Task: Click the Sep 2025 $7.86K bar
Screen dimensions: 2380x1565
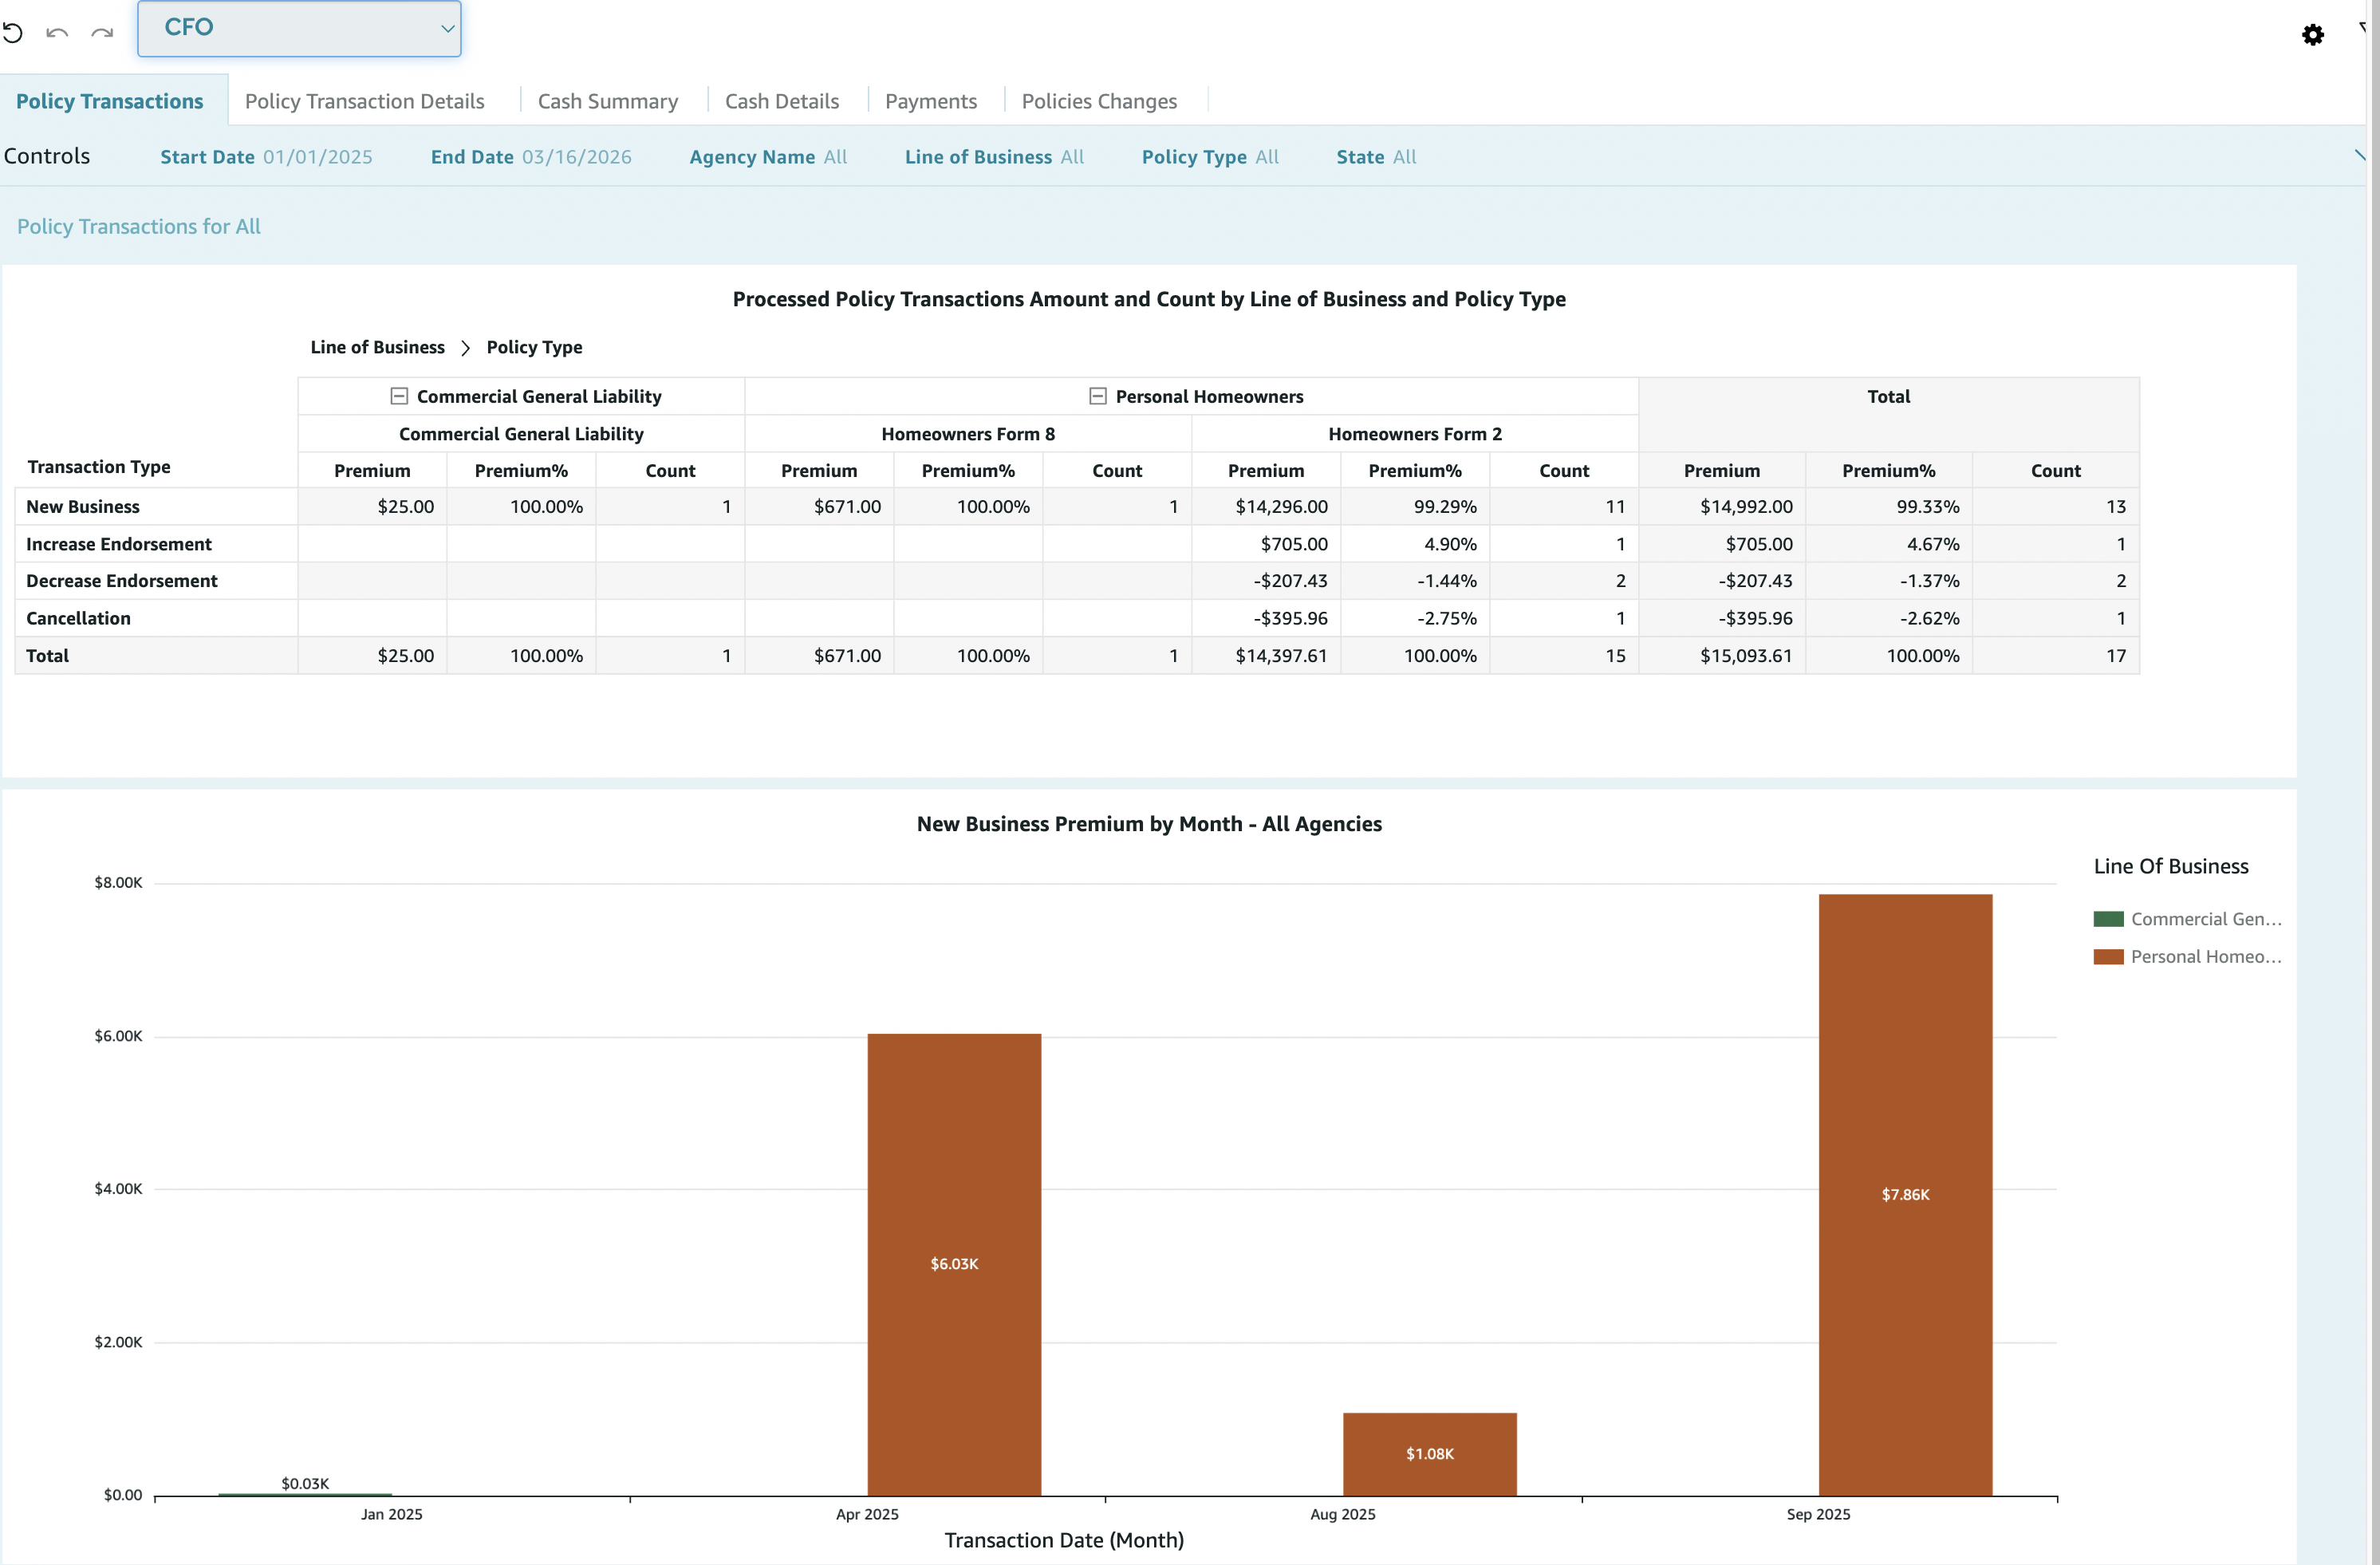Action: [1904, 1194]
